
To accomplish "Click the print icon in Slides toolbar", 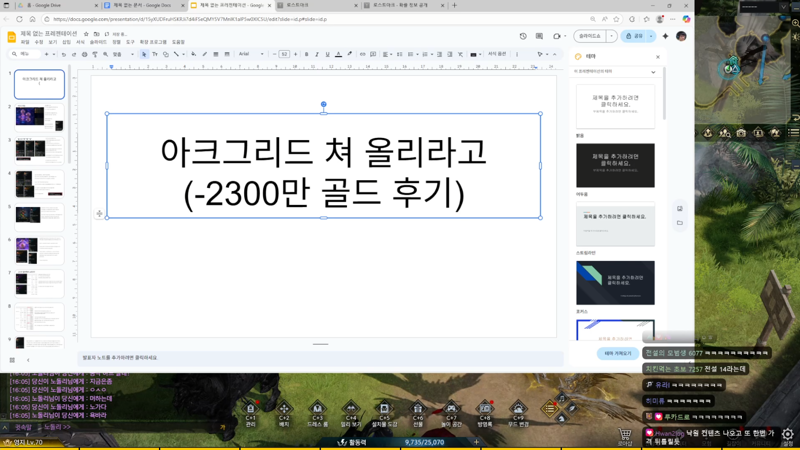I will click(x=84, y=54).
